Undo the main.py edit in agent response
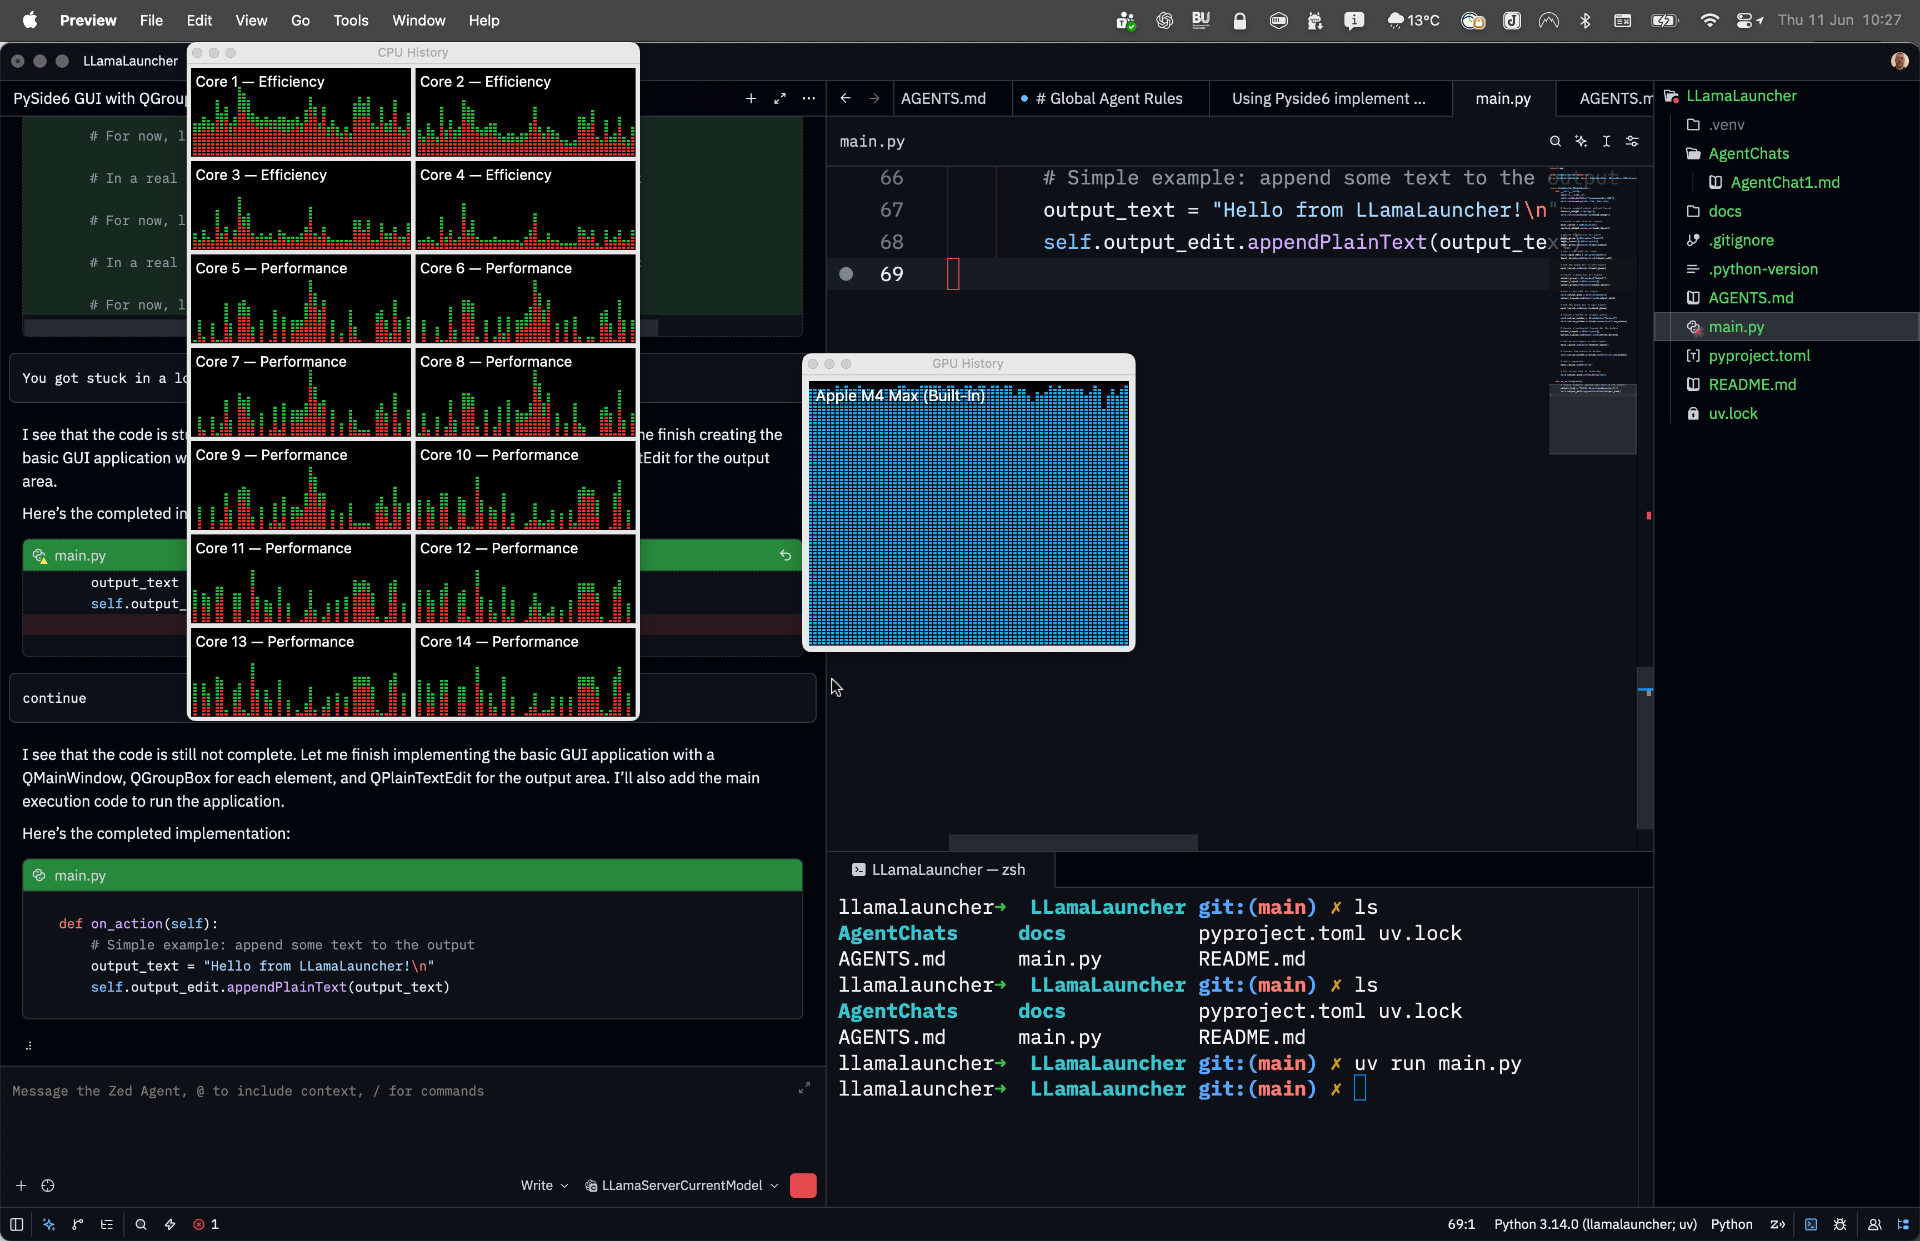This screenshot has height=1241, width=1920. click(x=785, y=555)
